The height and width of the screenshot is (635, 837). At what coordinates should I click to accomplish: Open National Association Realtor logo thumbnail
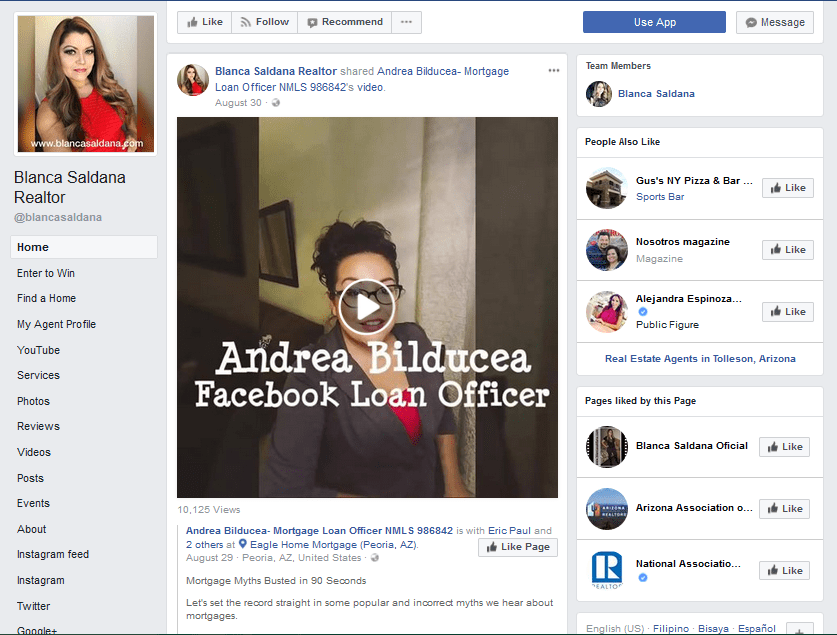click(x=606, y=570)
